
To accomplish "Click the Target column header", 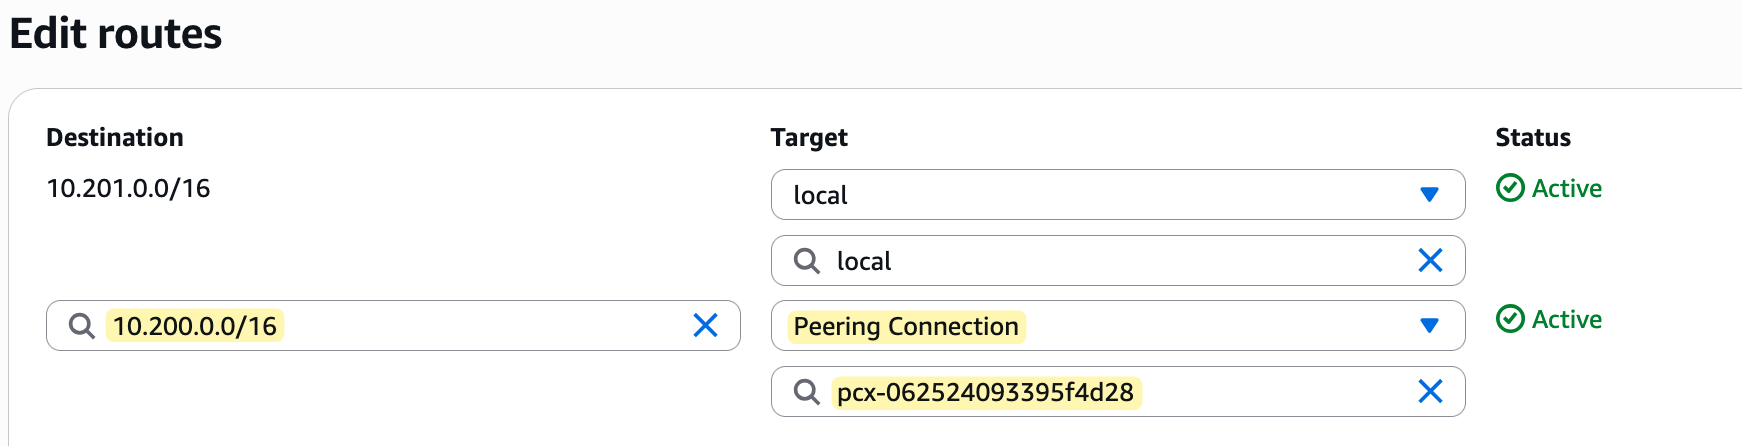I will coord(809,138).
